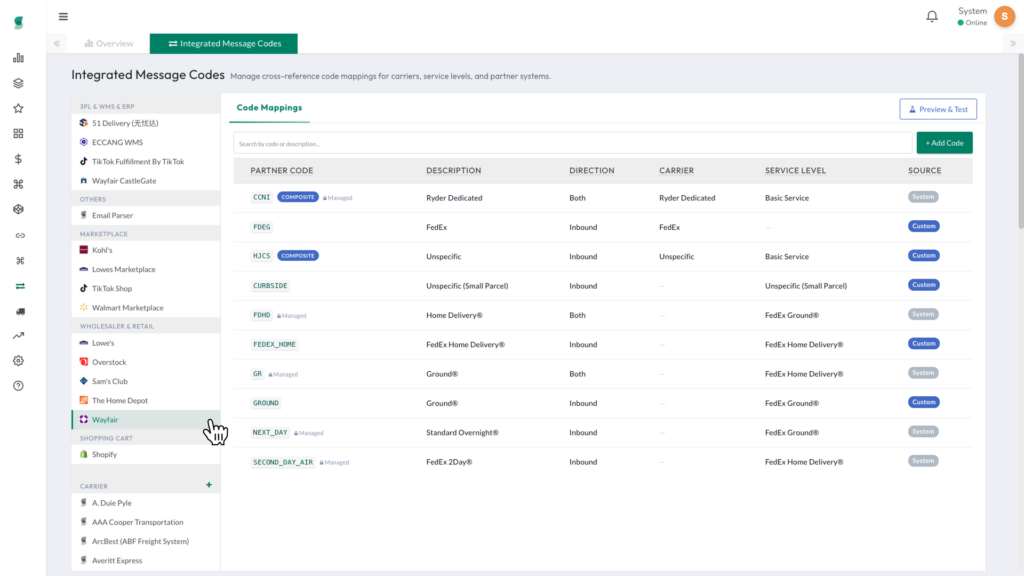Click the COMPOSITE badge in CCNI row
1024x576 pixels.
tap(298, 197)
